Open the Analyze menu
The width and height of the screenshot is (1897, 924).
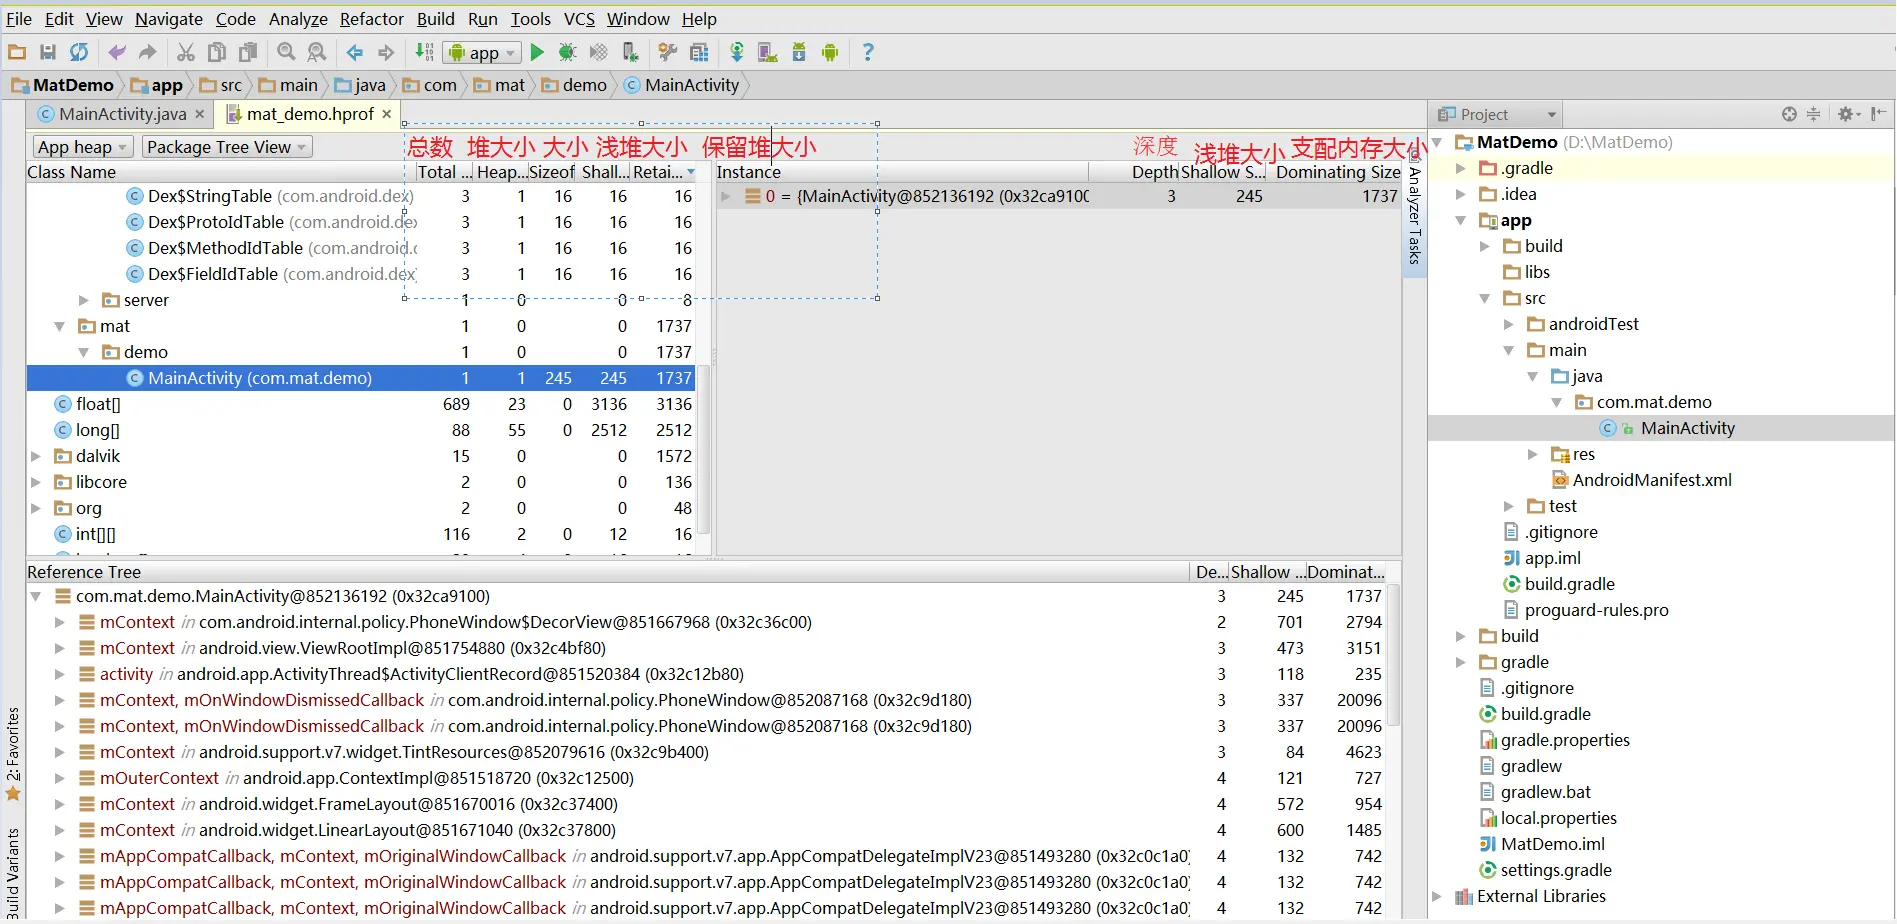298,19
